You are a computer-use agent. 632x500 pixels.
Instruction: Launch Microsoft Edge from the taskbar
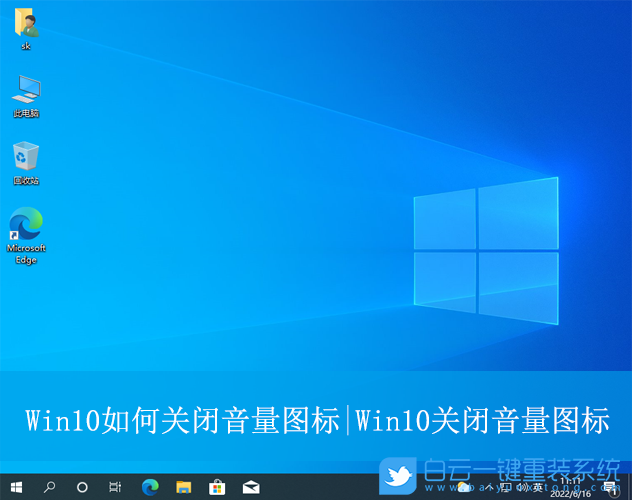pos(150,488)
